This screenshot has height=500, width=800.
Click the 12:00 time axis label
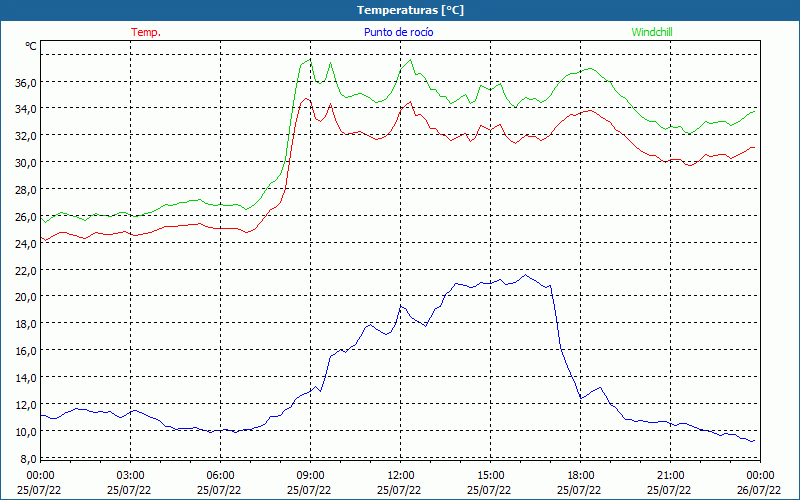(x=401, y=475)
